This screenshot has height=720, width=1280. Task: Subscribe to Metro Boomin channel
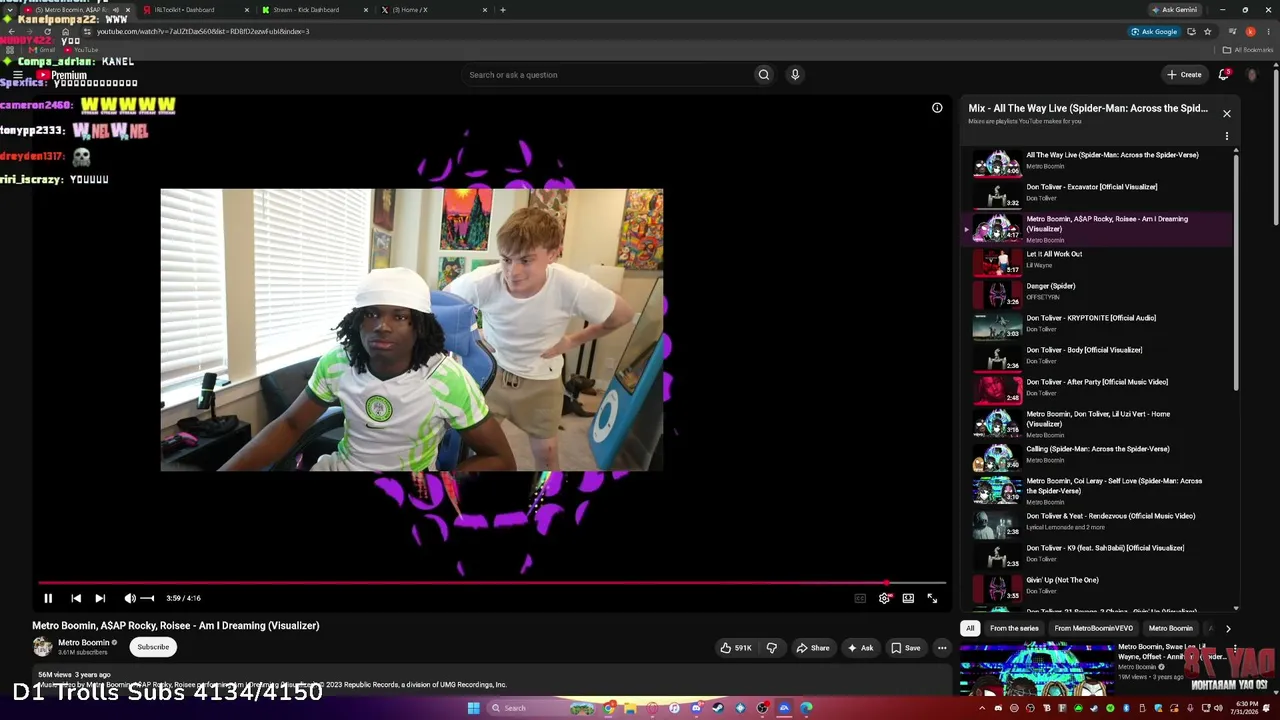click(153, 647)
